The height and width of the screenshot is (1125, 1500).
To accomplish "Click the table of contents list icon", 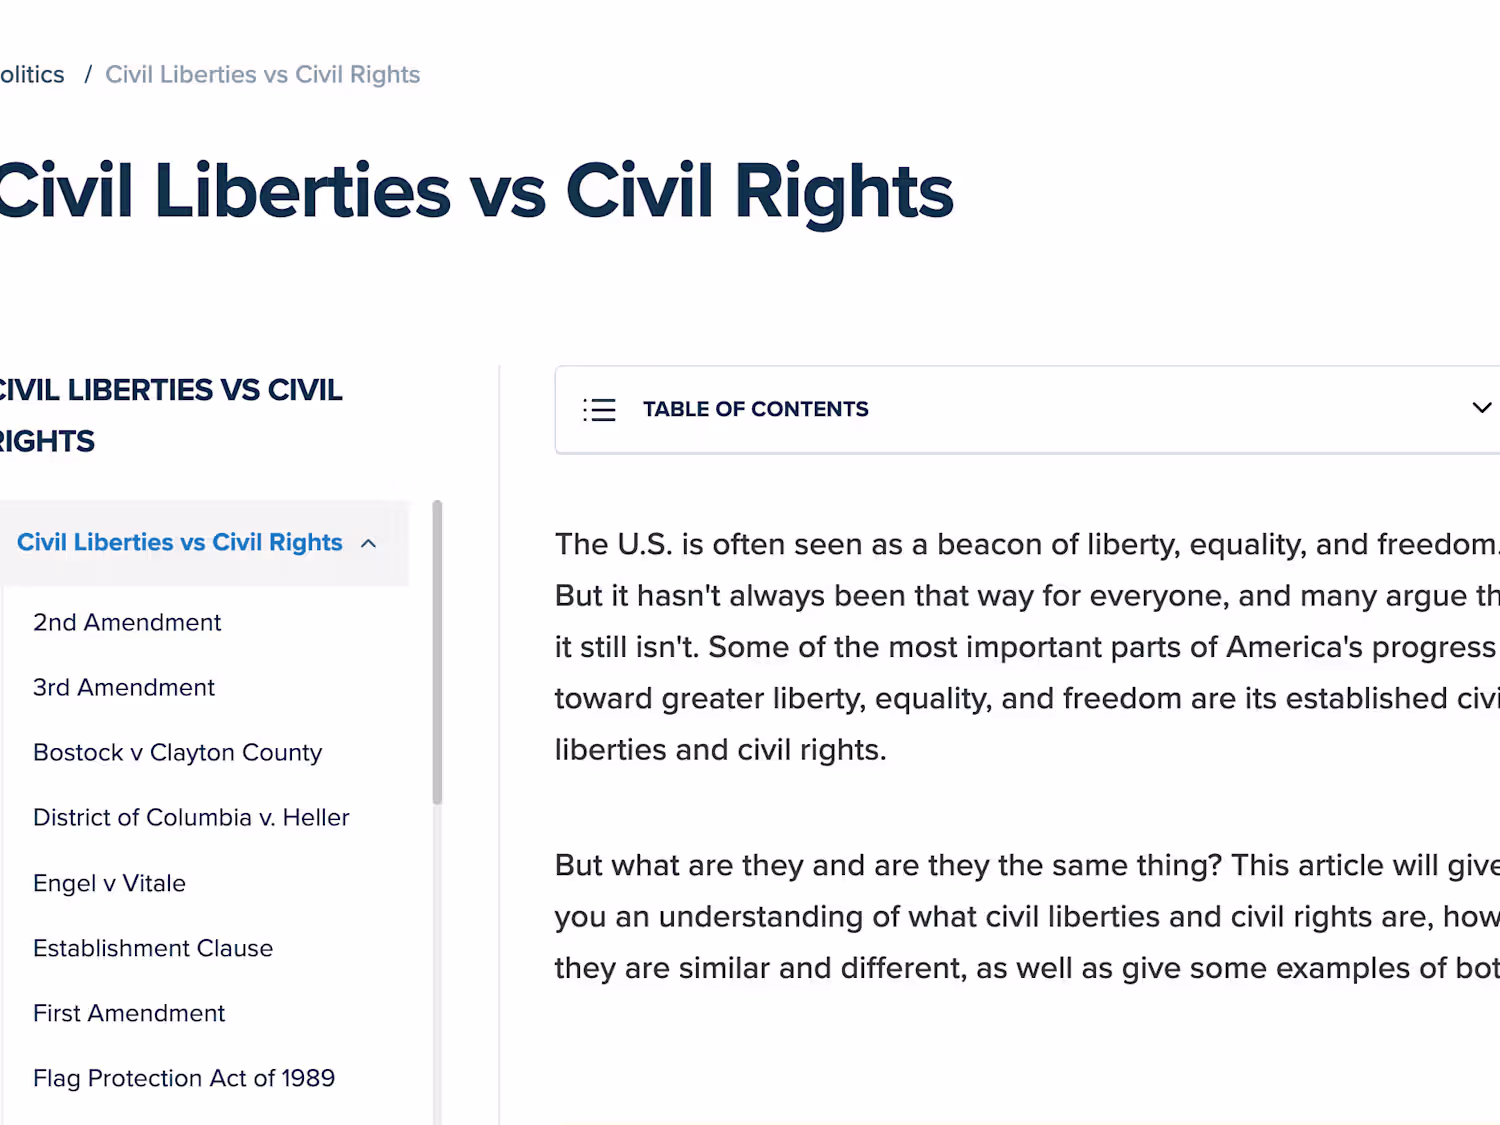I will coord(599,410).
